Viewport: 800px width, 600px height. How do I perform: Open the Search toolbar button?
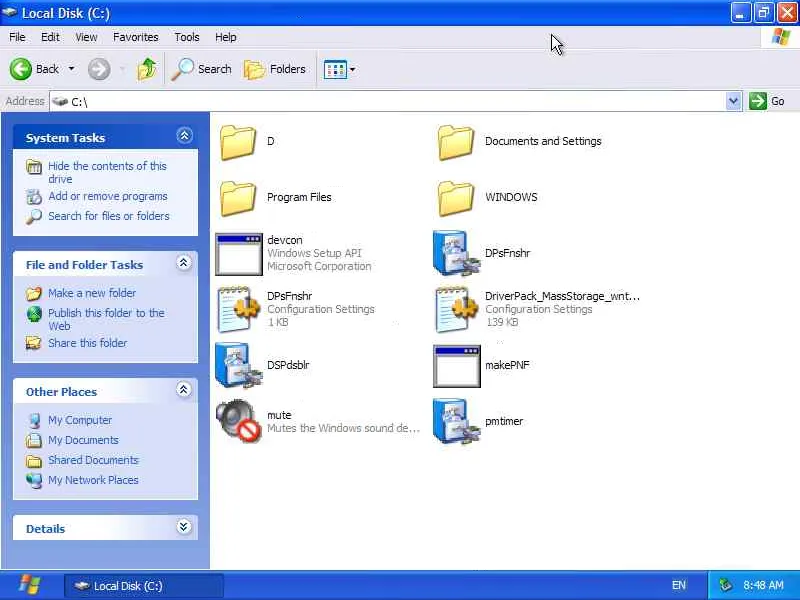[201, 69]
